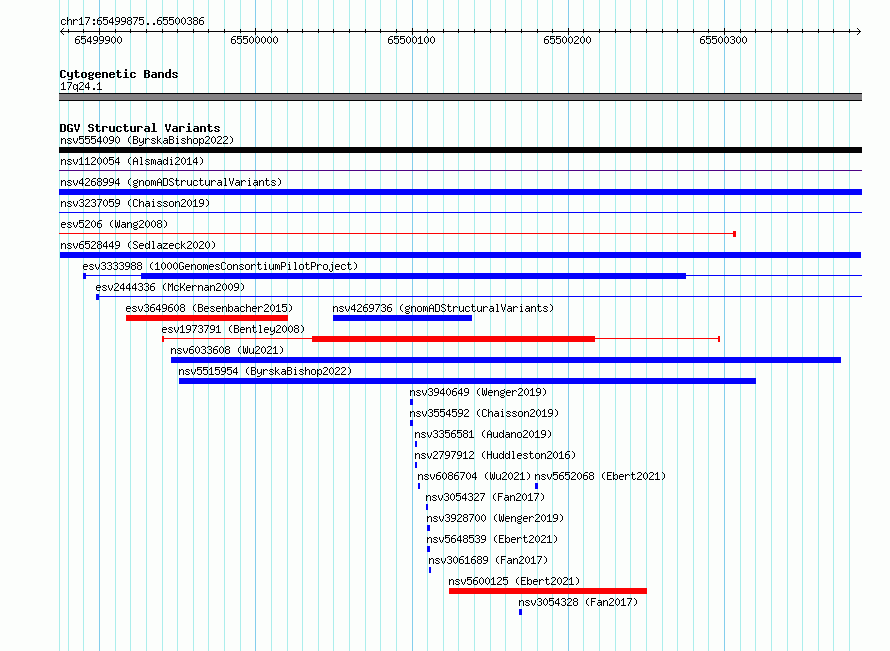This screenshot has height=651, width=890.
Task: Open nsv6528449 (Sedlazeck2020) label
Action: pyautogui.click(x=138, y=245)
